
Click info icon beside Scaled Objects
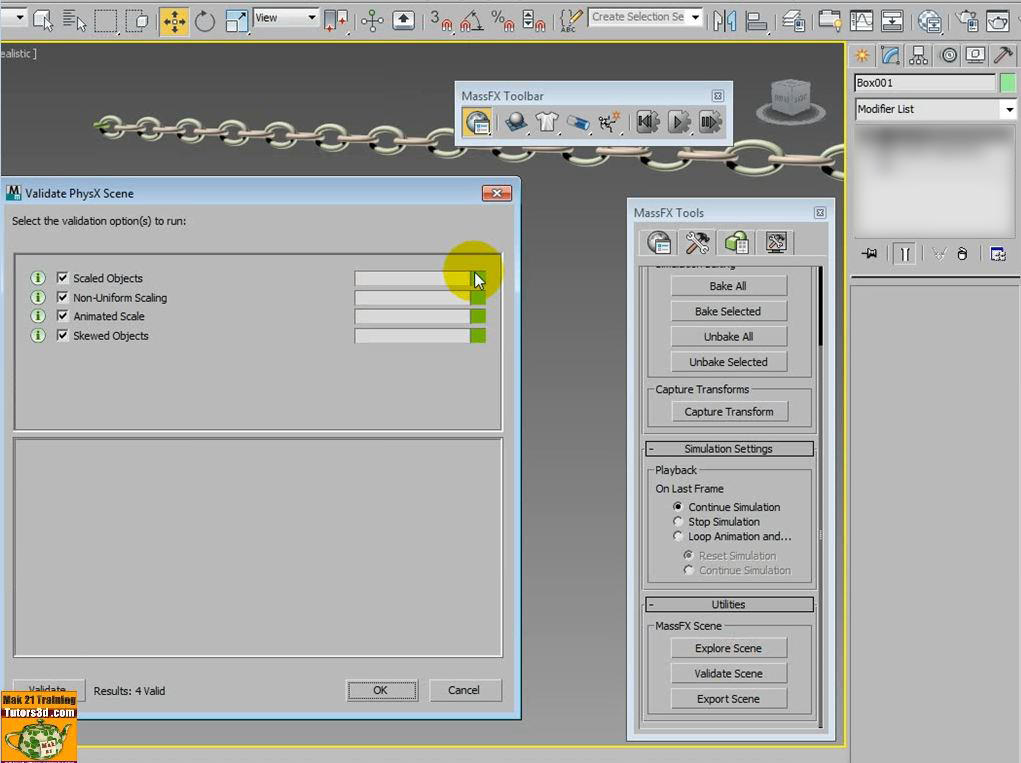[x=38, y=278]
